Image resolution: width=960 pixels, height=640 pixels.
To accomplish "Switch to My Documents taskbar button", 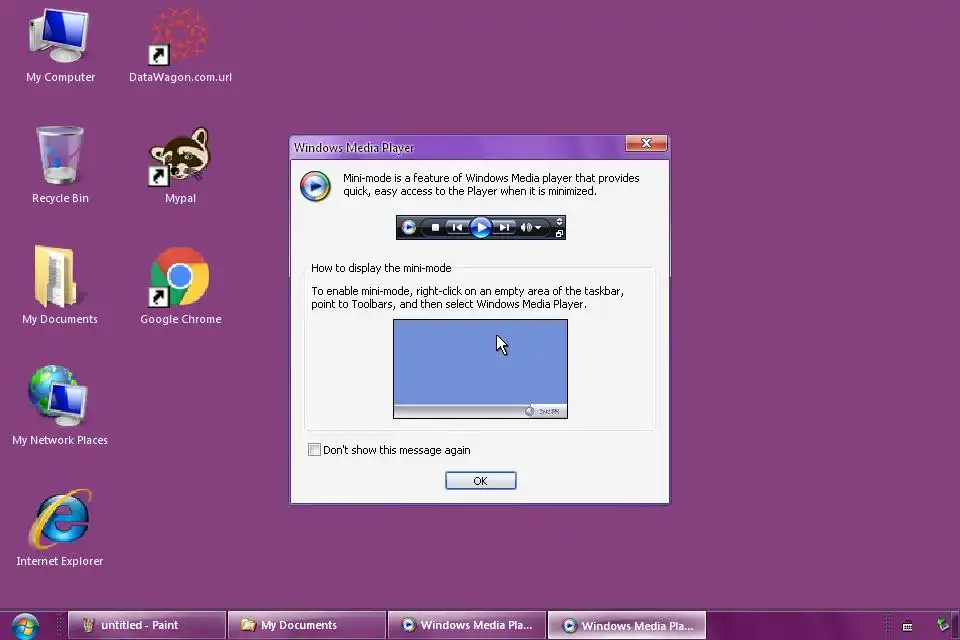I will [307, 625].
